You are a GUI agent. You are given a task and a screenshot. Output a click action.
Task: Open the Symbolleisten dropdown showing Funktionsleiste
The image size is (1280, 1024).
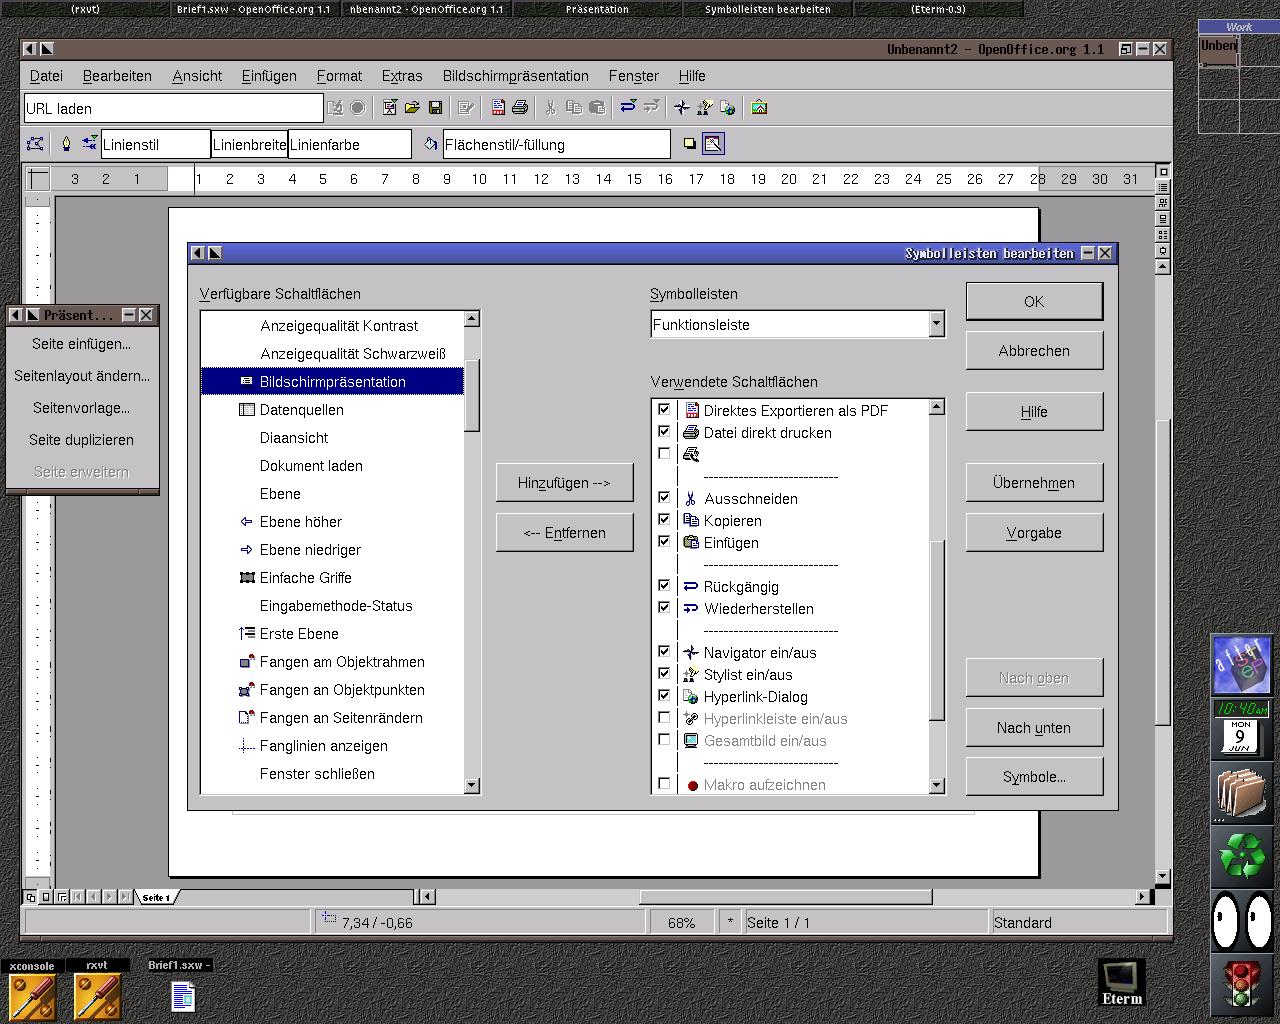(936, 324)
